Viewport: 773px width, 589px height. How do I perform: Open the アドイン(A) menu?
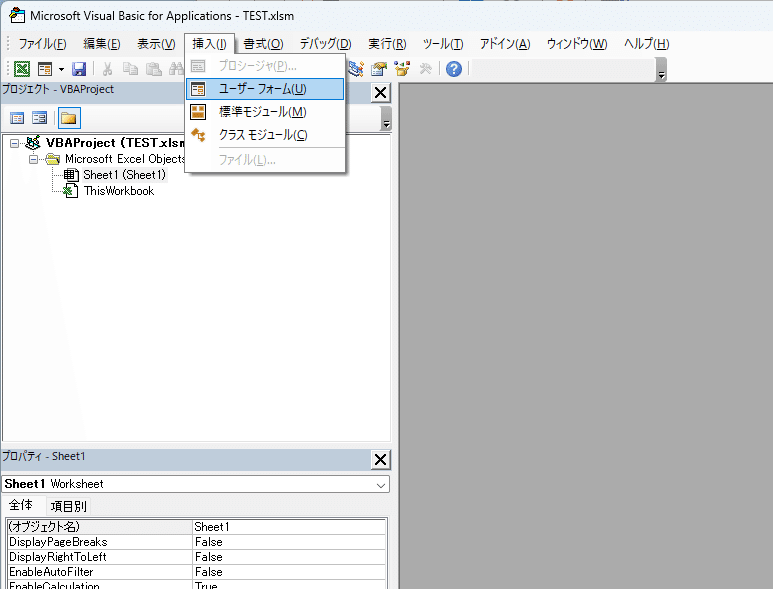(505, 44)
